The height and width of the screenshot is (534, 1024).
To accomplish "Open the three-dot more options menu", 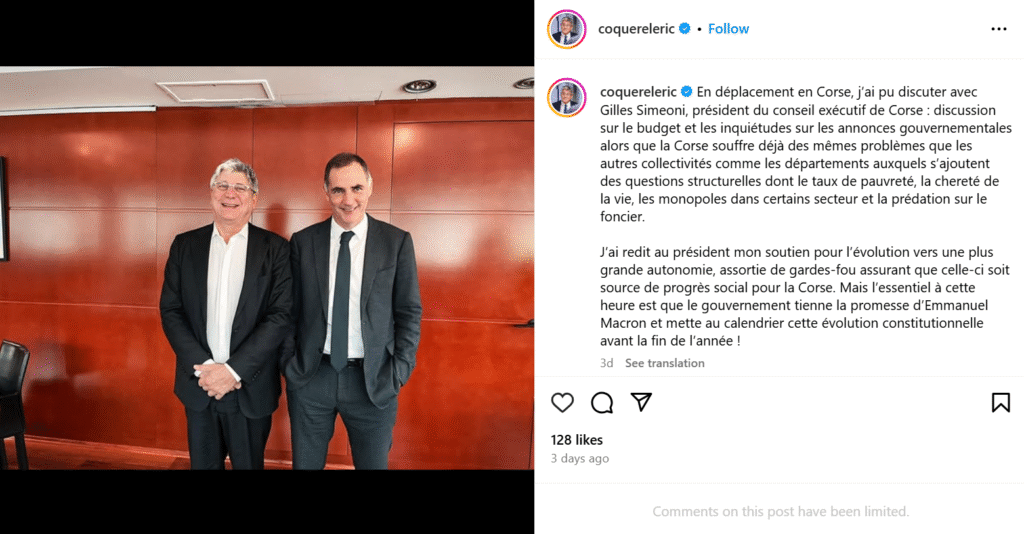I will tap(999, 29).
